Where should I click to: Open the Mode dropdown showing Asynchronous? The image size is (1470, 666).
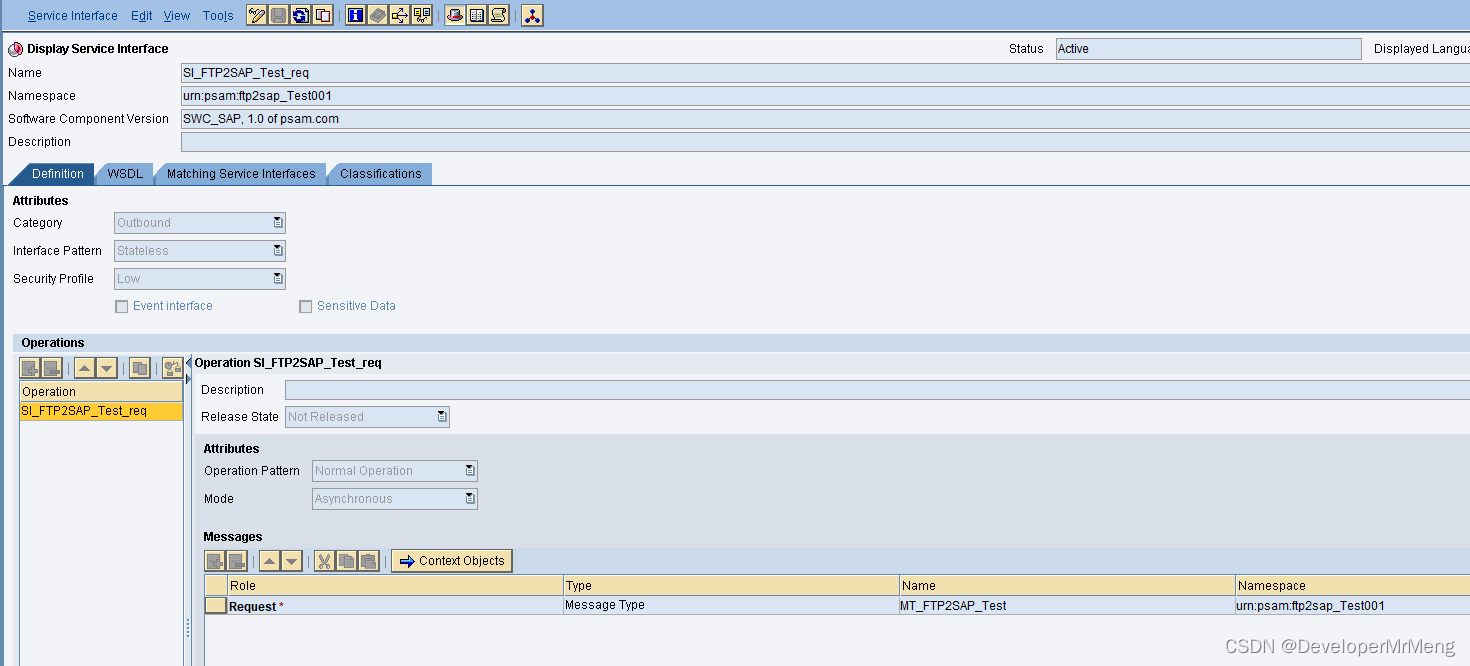pos(468,498)
